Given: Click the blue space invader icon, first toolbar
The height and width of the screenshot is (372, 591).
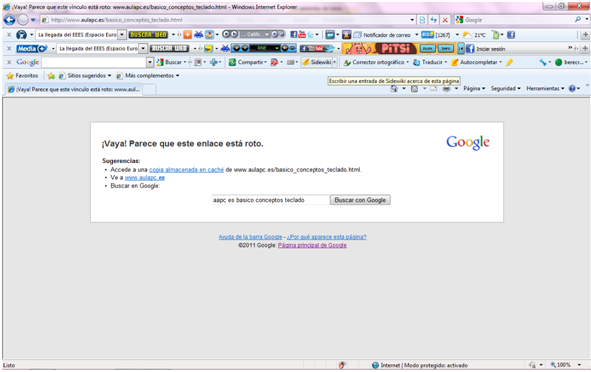Looking at the screenshot, I should [x=198, y=35].
